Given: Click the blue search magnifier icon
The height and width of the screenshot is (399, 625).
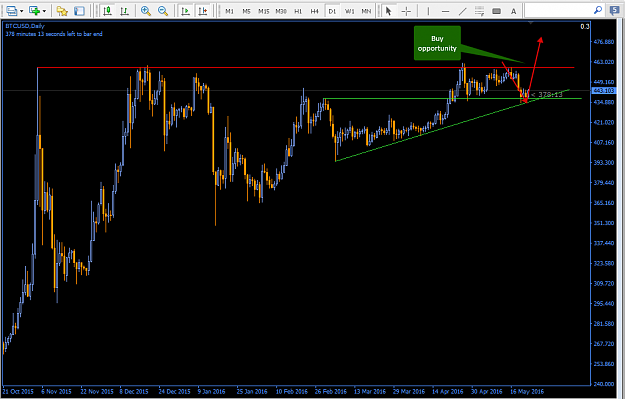Looking at the screenshot, I should (597, 10).
